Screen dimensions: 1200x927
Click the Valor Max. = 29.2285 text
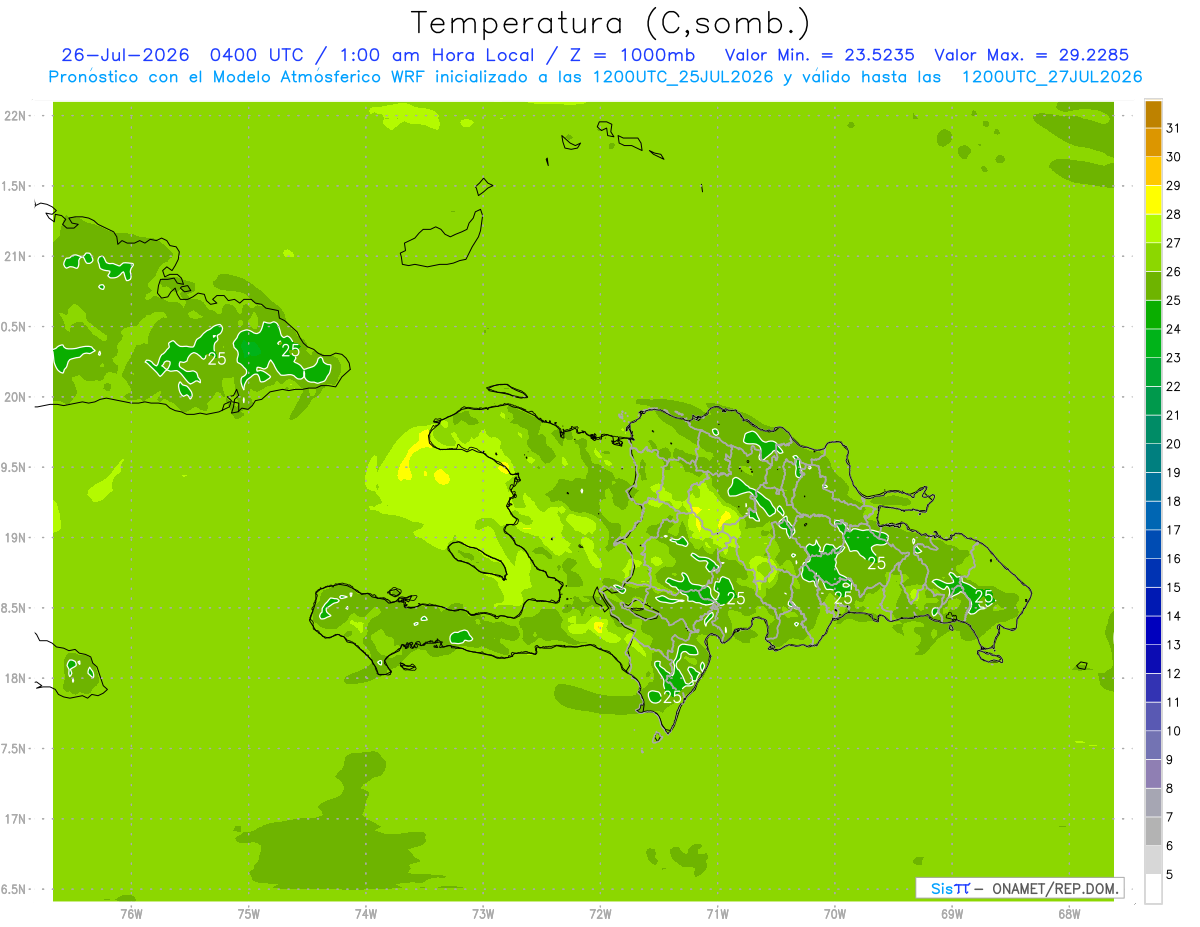[1031, 55]
